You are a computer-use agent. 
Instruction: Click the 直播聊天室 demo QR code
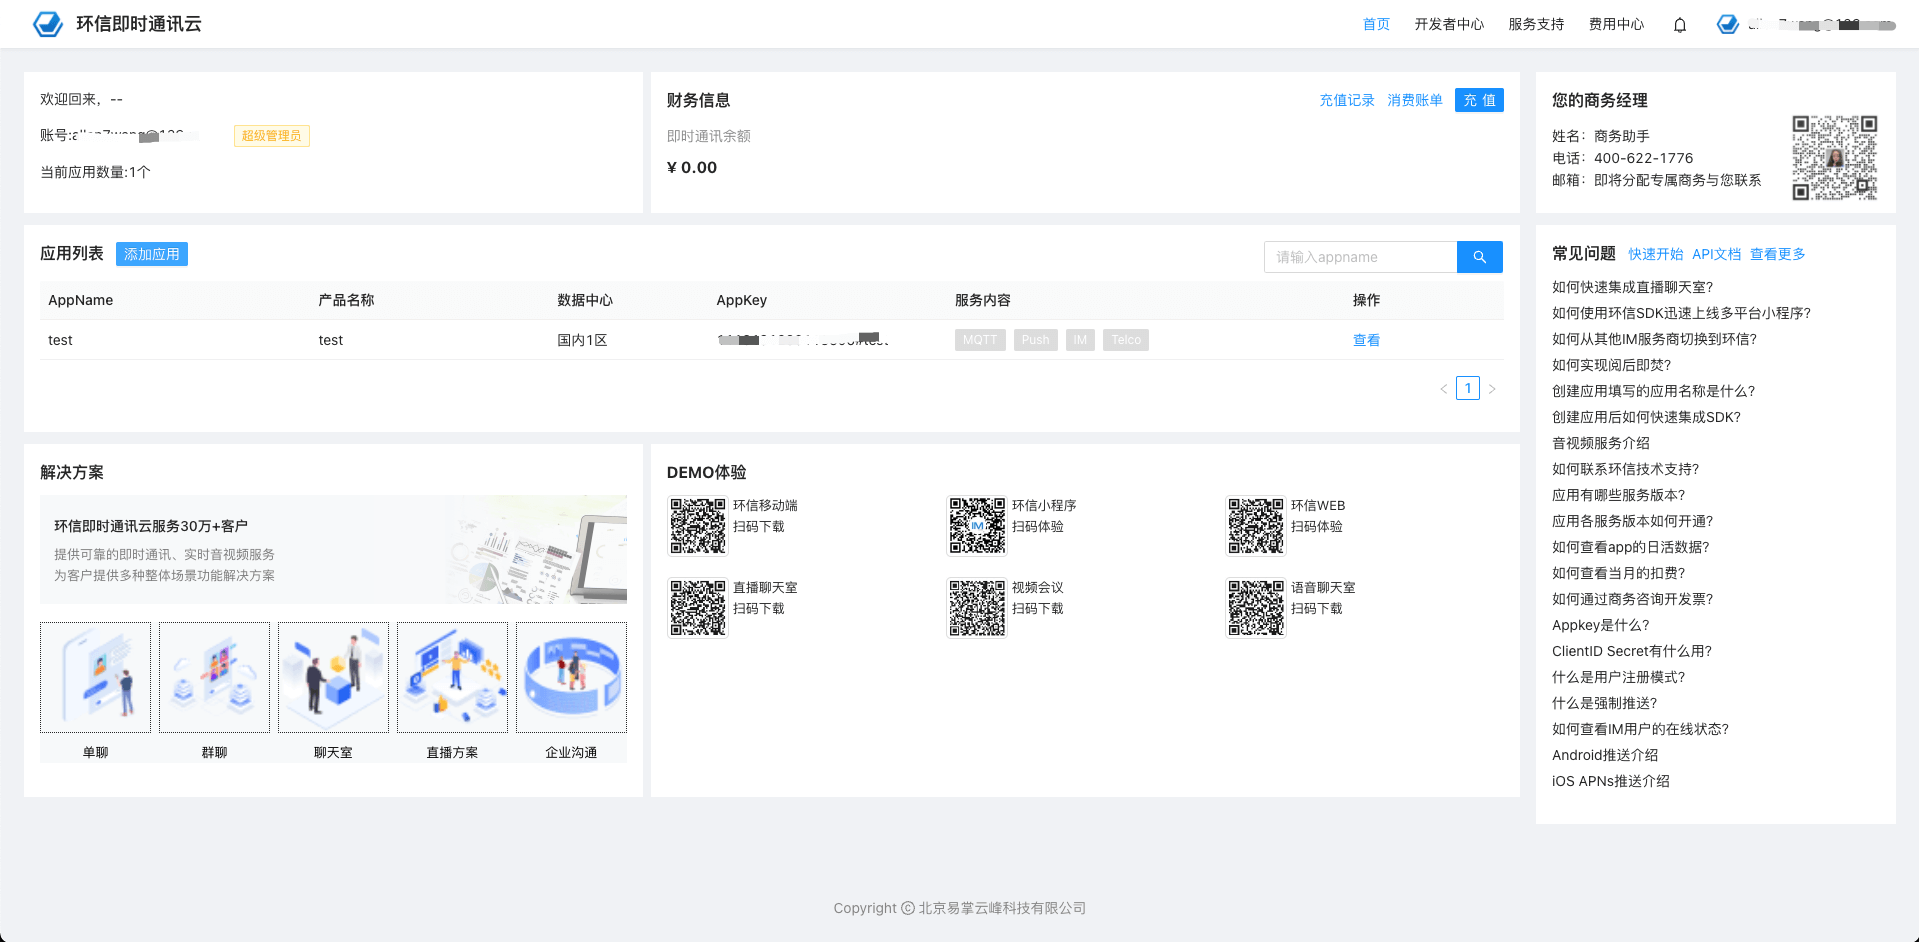pyautogui.click(x=698, y=608)
